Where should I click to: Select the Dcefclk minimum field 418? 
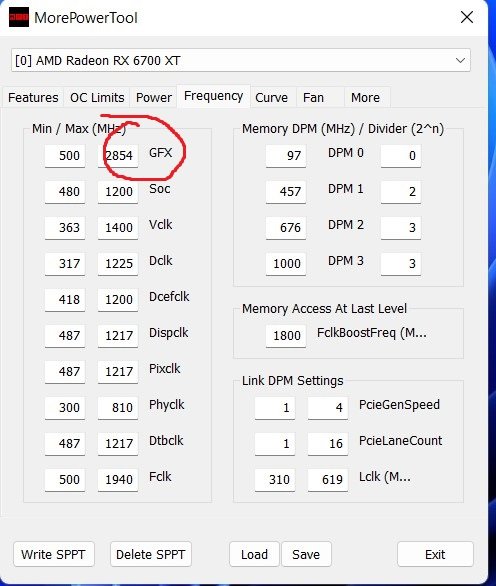[65, 299]
